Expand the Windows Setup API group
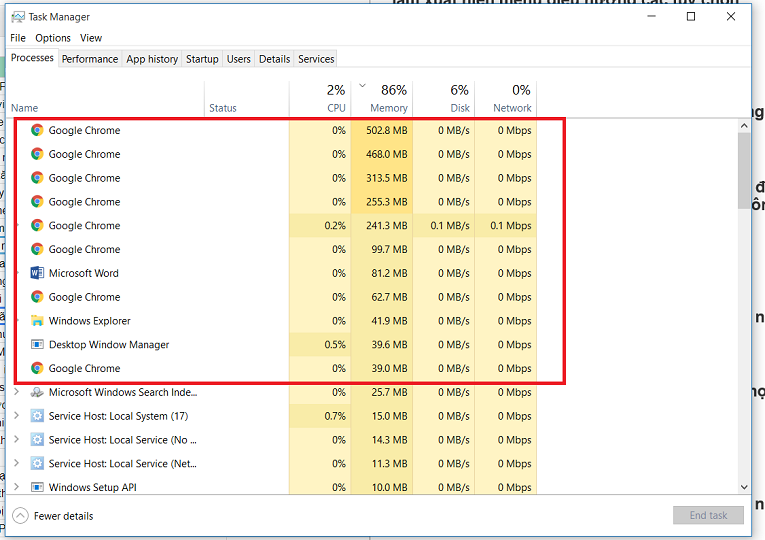The image size is (765, 540). click(17, 487)
